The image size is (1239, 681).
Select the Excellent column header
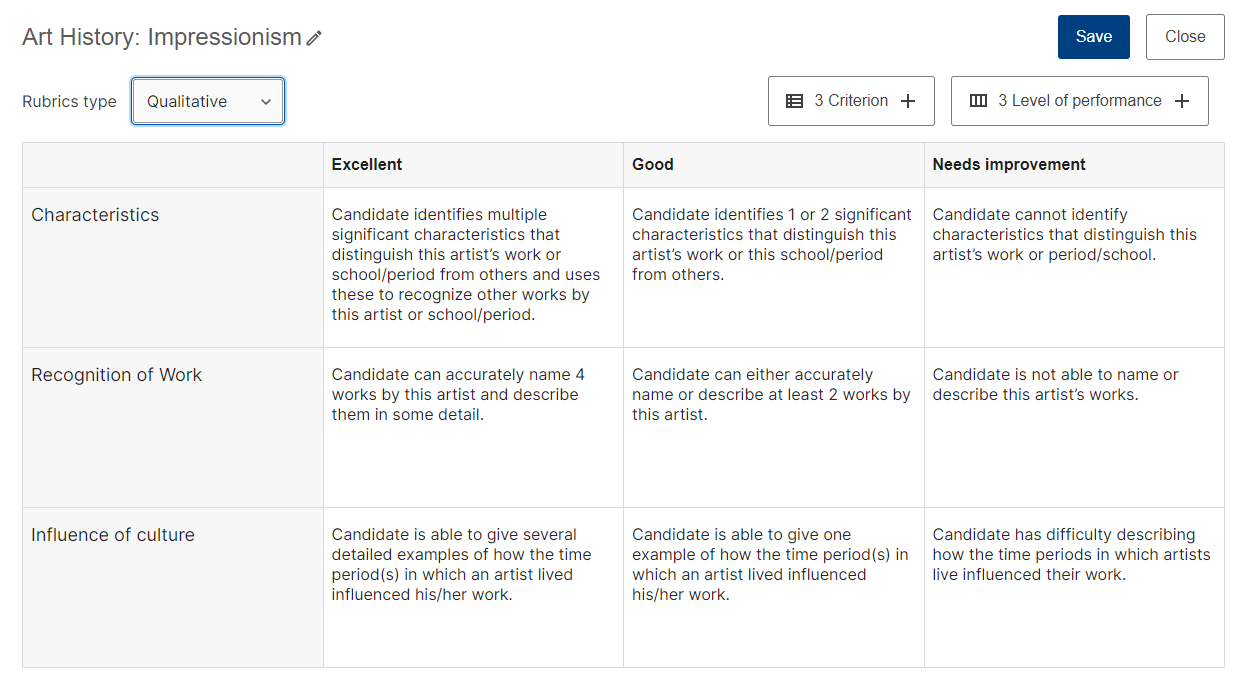pyautogui.click(x=367, y=164)
